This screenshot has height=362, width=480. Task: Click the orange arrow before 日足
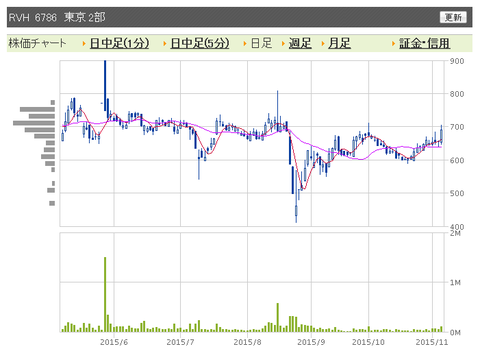pyautogui.click(x=245, y=43)
